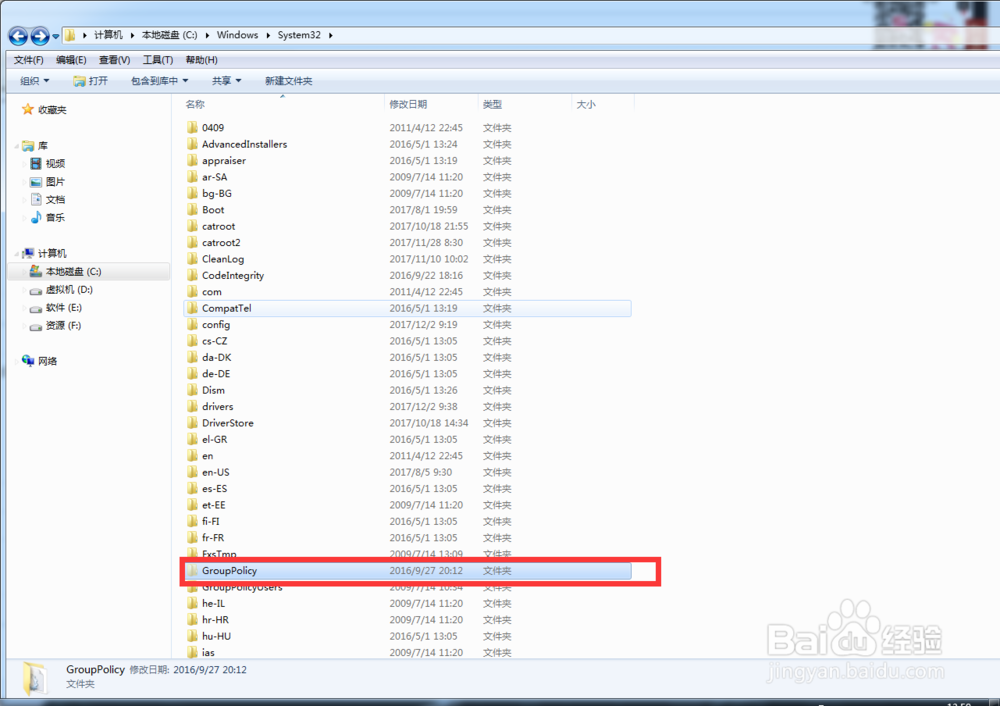Viewport: 1000px width, 706px height.
Task: Click the CleanLog folder name
Action: pos(223,259)
